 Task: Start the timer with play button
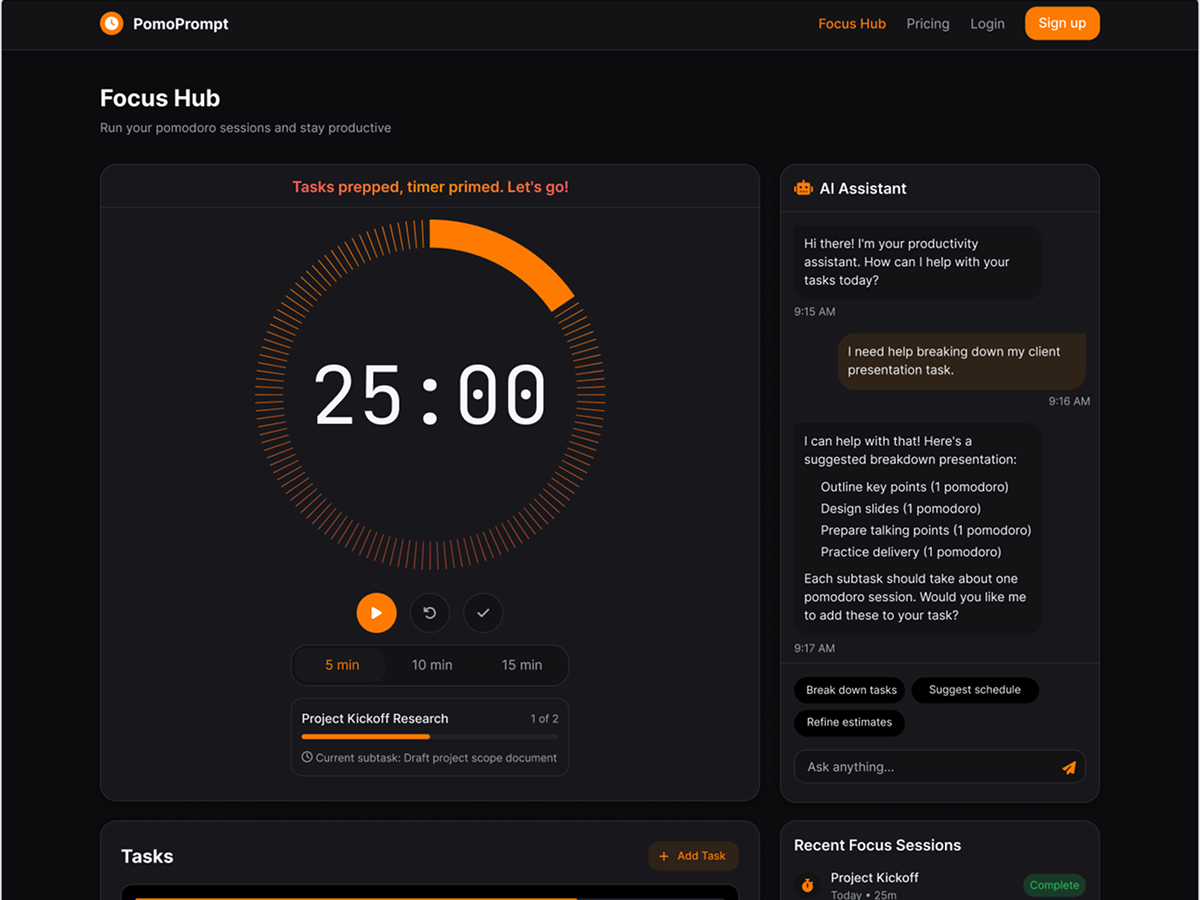click(x=376, y=613)
